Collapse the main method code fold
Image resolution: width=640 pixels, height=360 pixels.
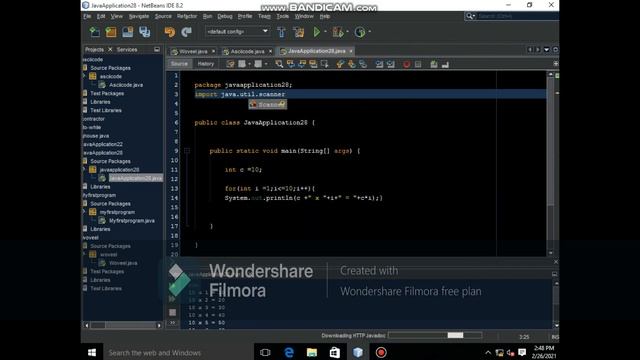tap(187, 151)
